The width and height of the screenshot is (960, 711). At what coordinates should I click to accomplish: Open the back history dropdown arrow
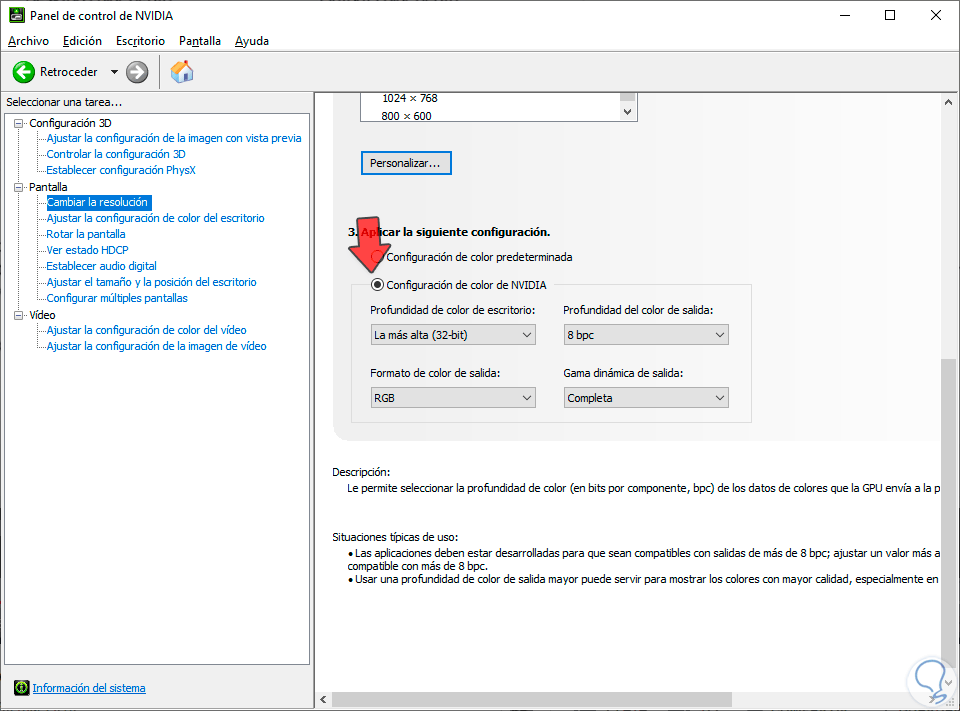114,72
